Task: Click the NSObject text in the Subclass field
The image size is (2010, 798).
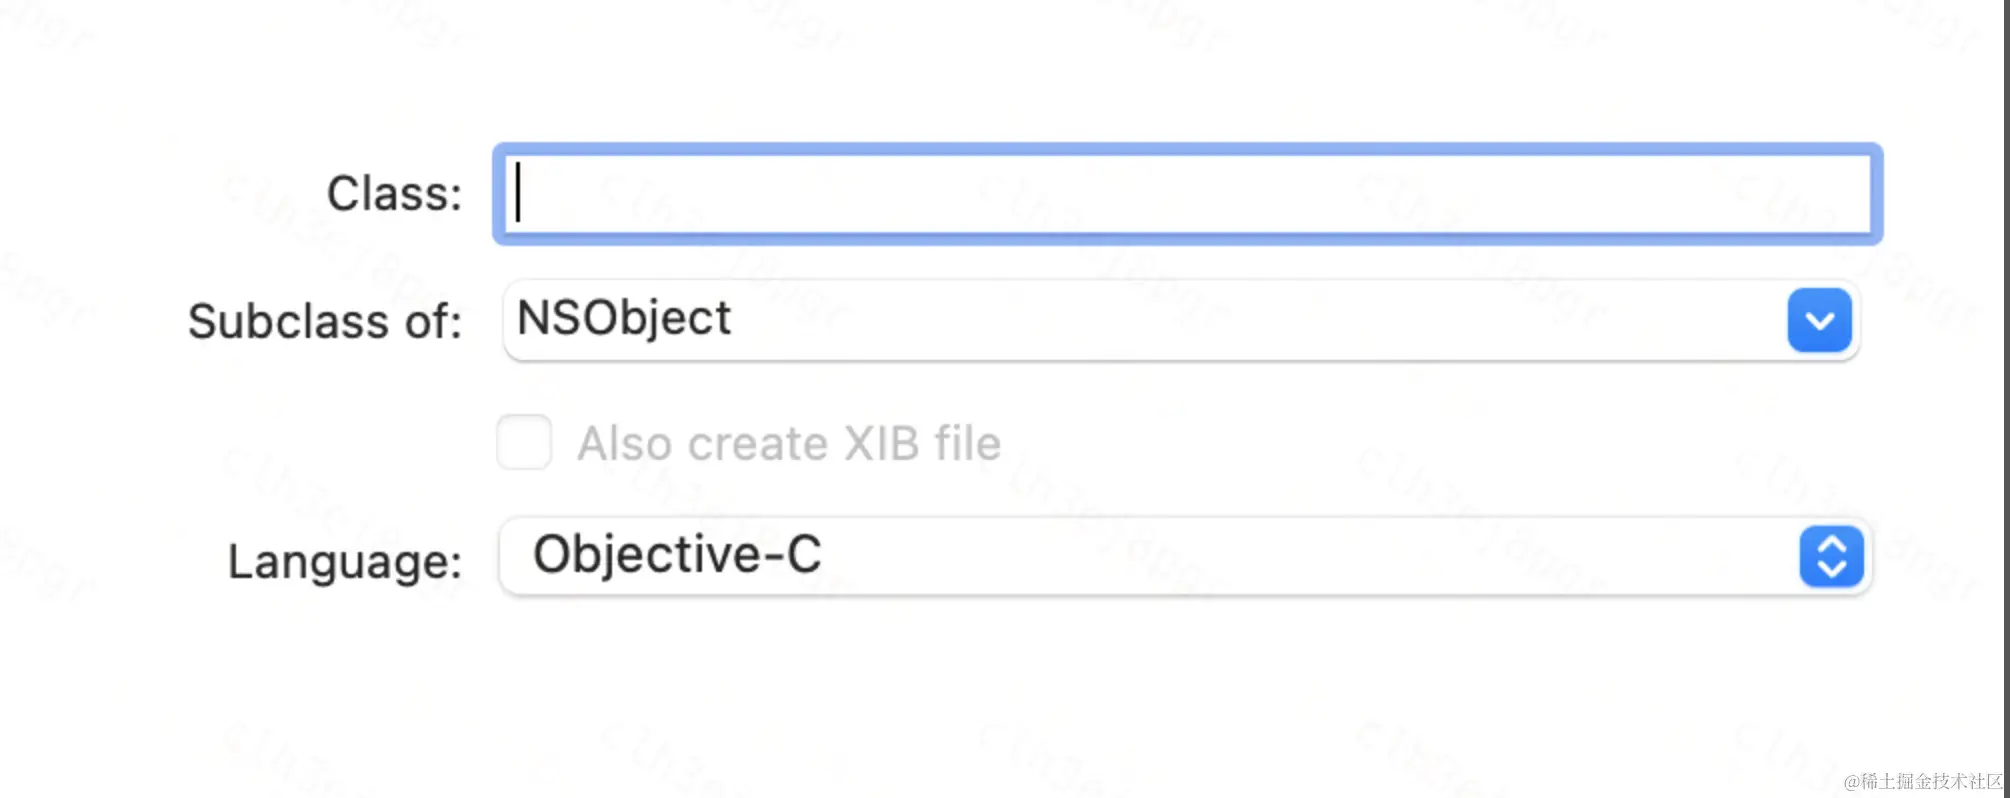Action: [x=624, y=319]
